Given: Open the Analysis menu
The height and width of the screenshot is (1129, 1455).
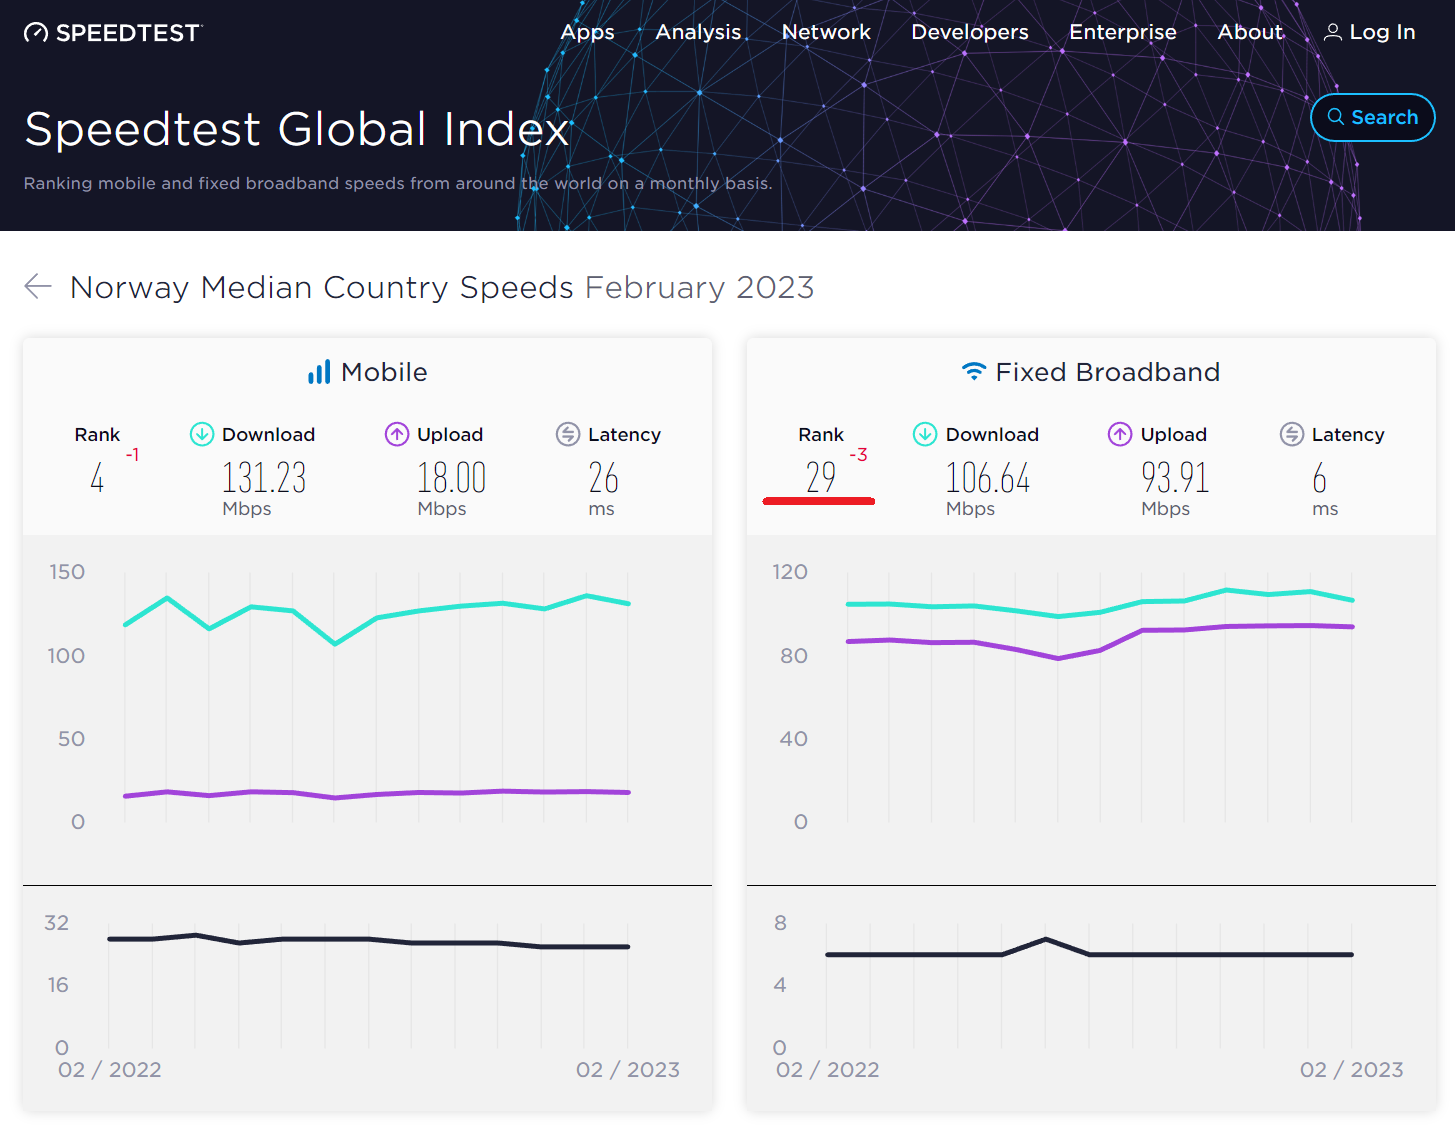Looking at the screenshot, I should (x=698, y=32).
